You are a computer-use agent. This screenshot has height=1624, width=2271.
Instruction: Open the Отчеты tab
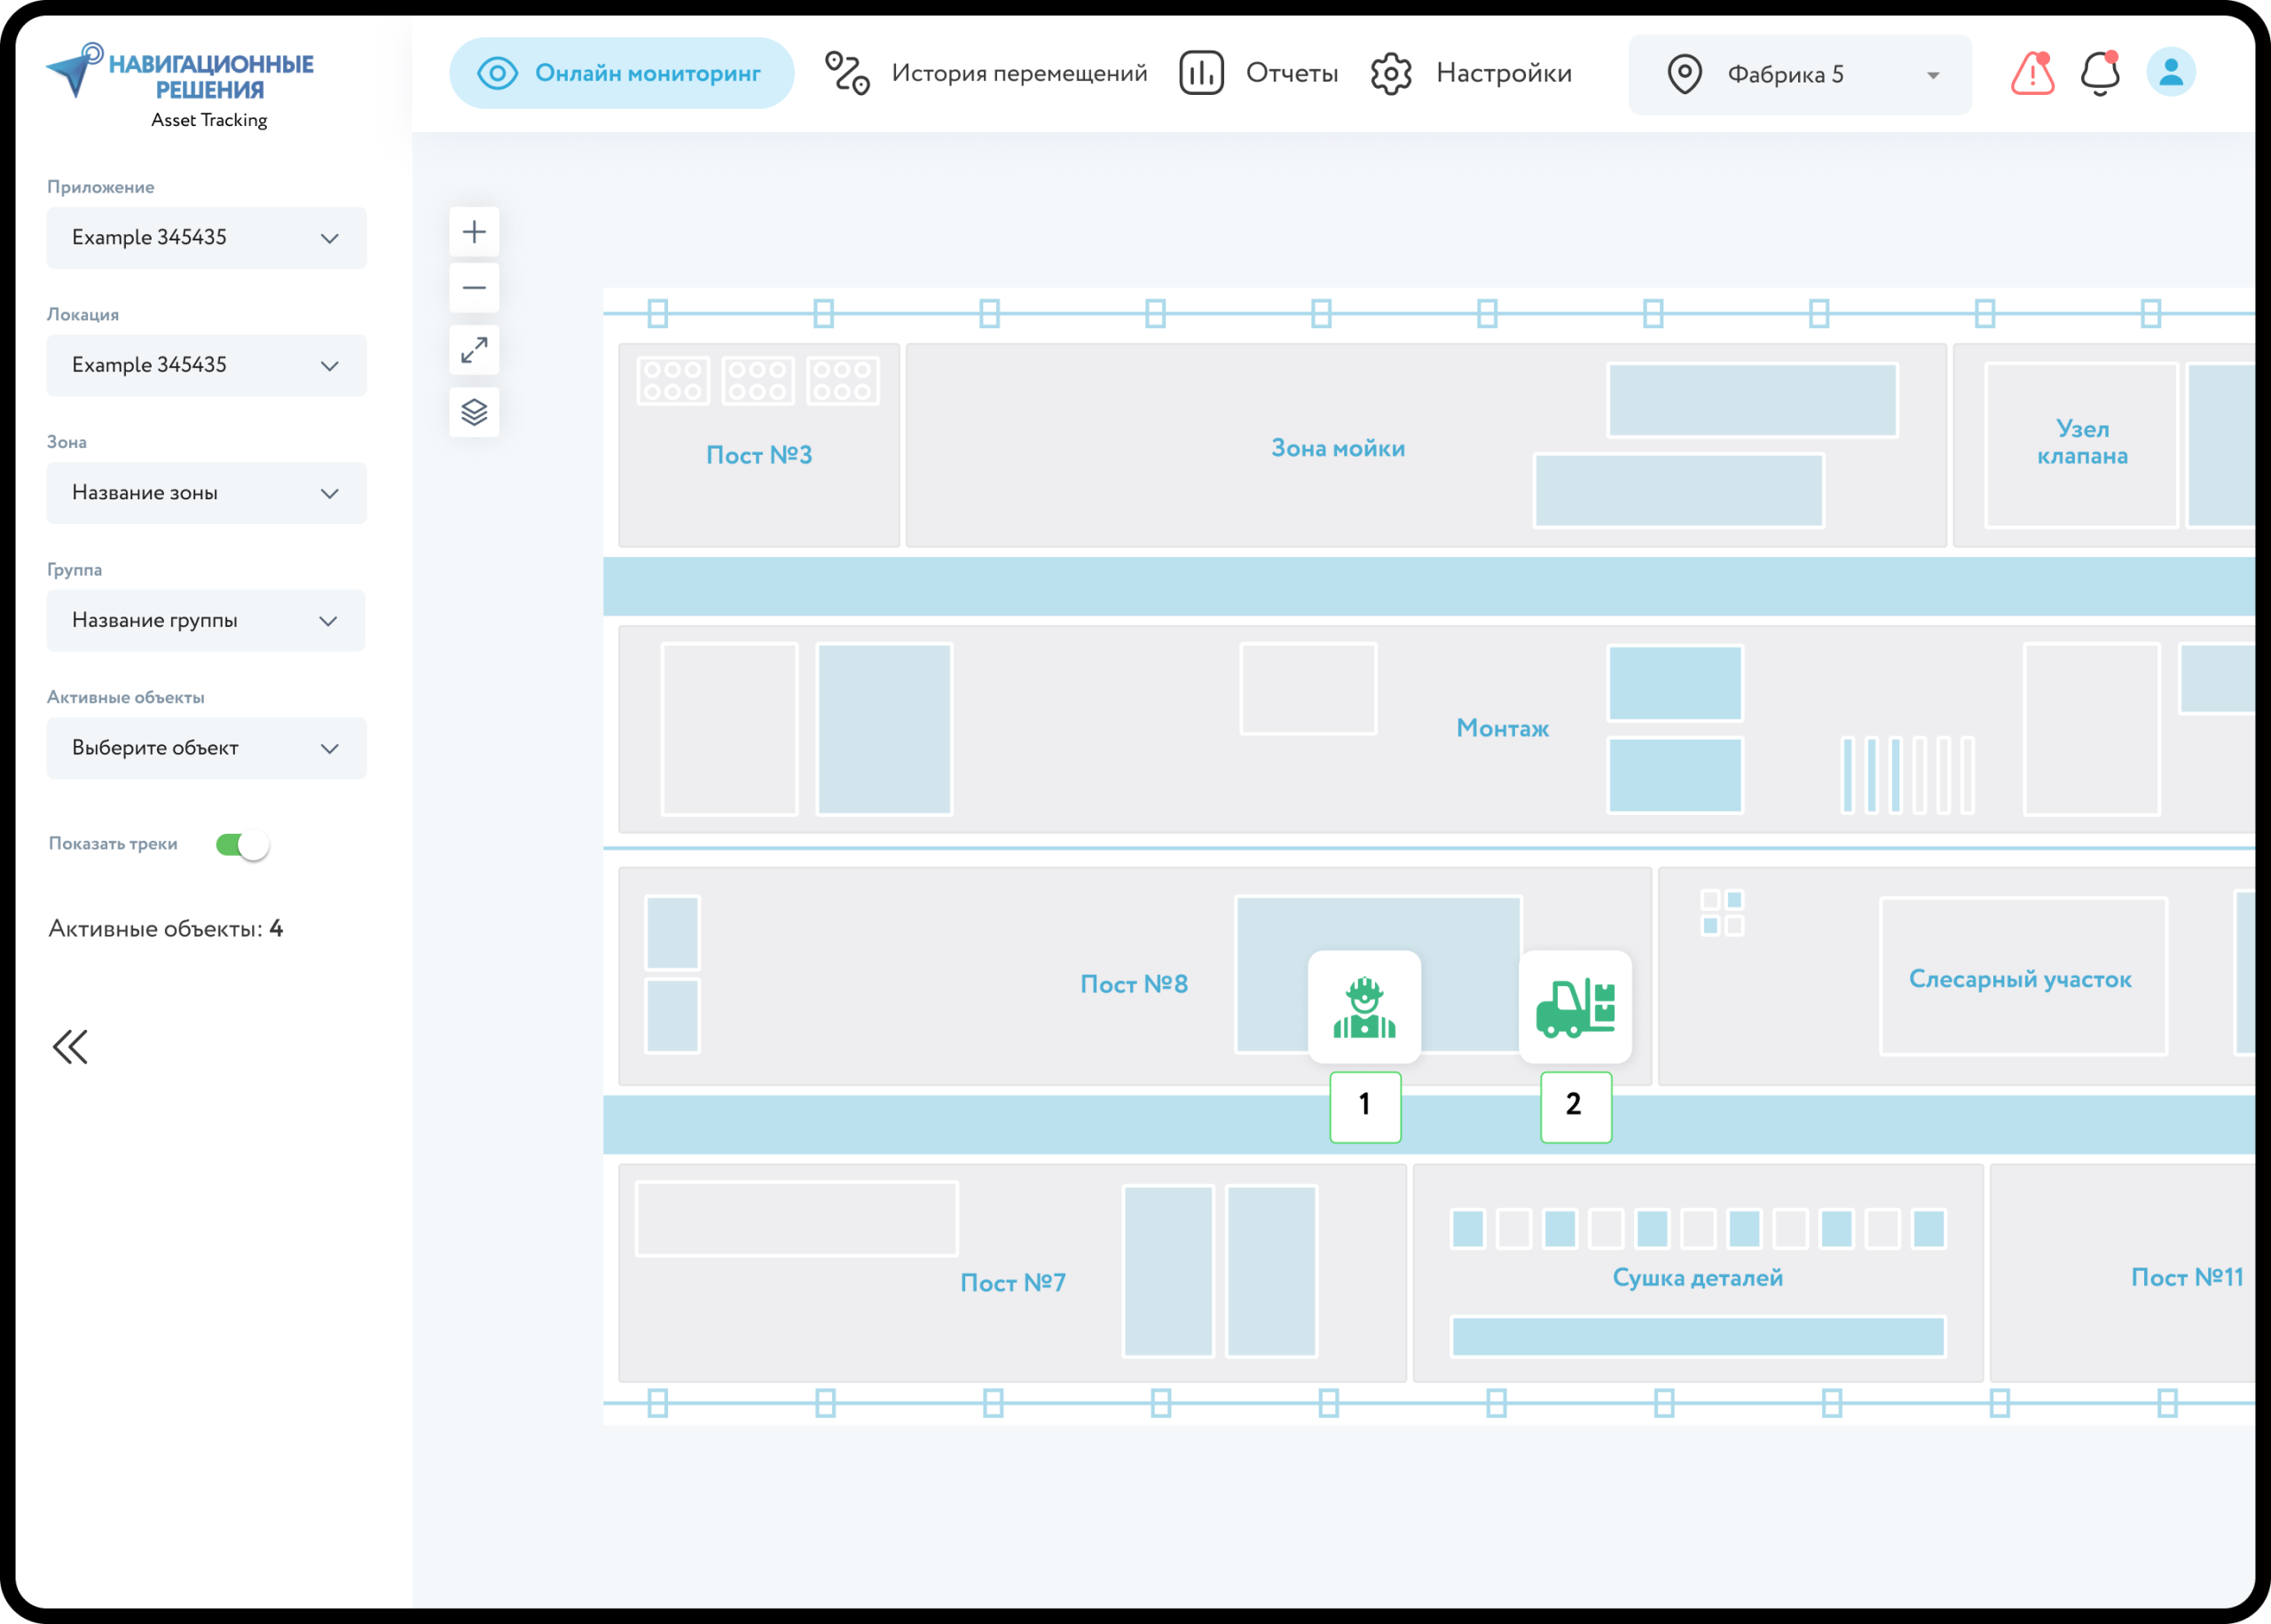point(1259,73)
